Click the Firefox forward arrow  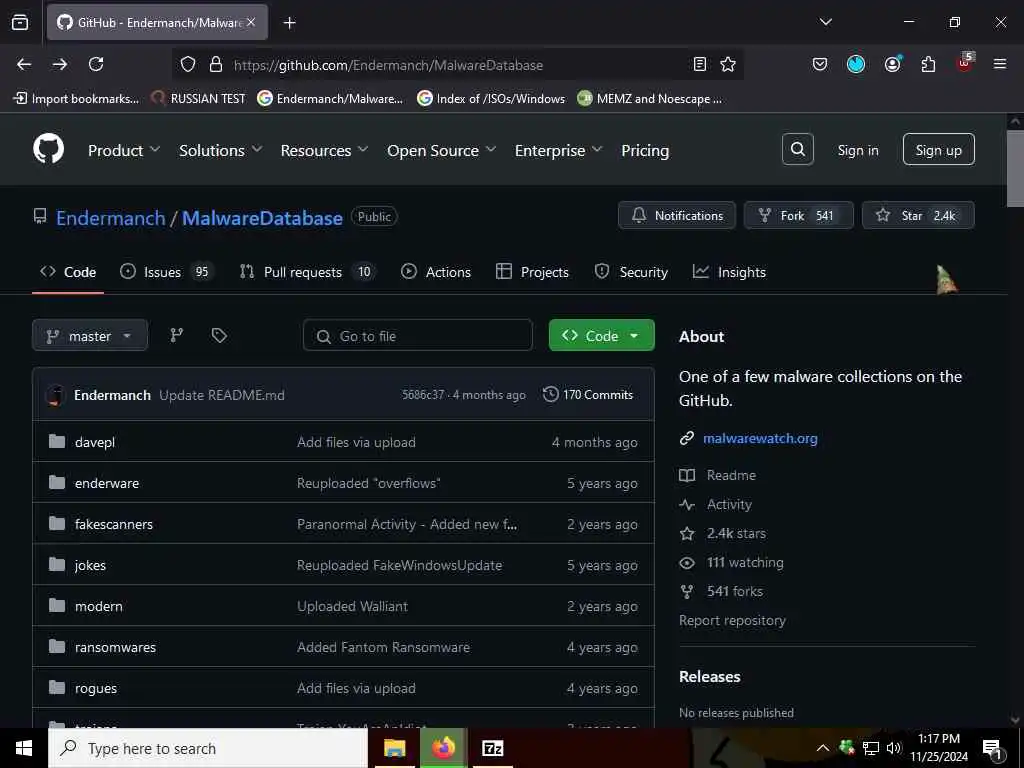point(60,64)
